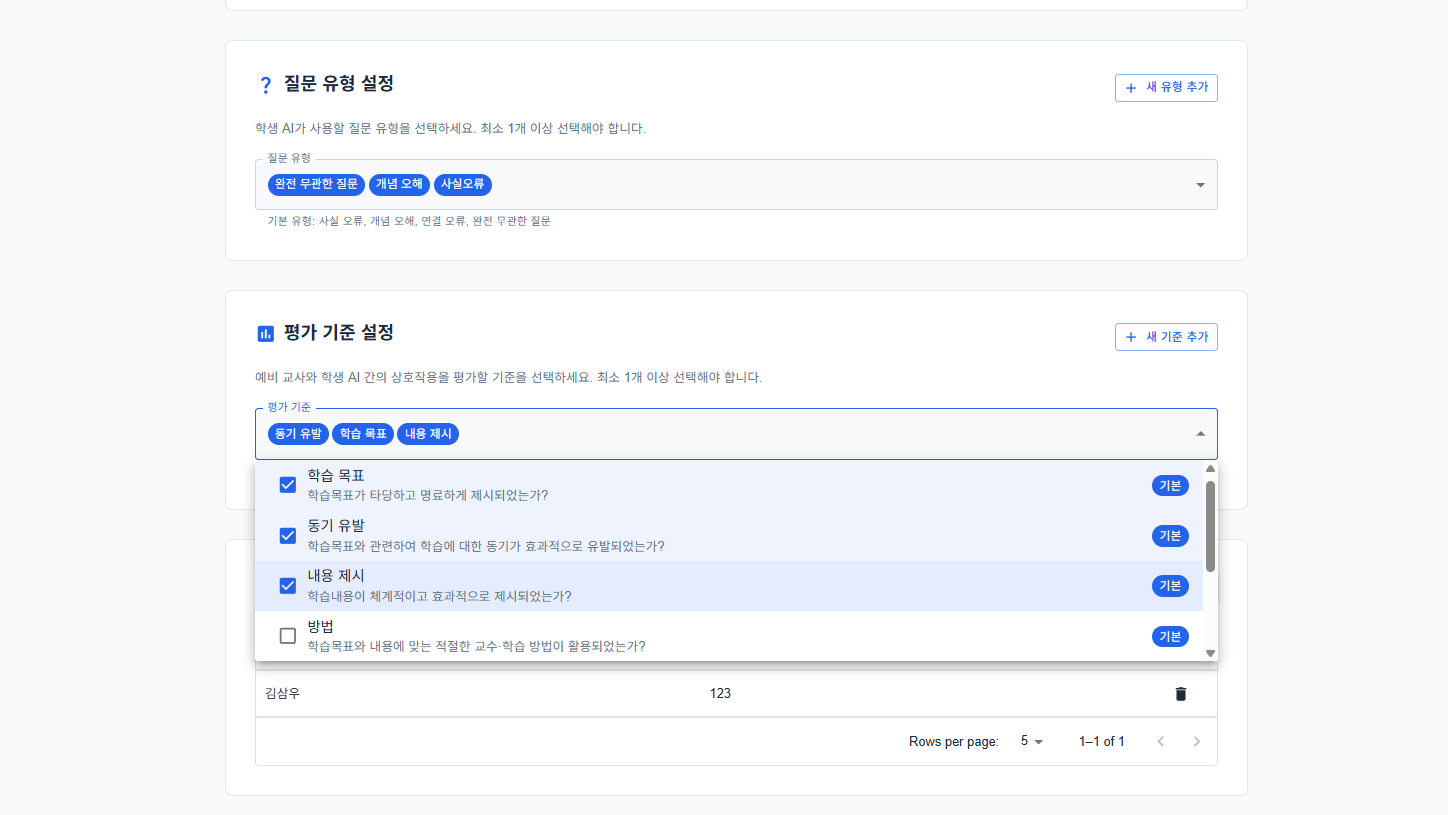Click the question mark icon beside 질문 유형 설정
The height and width of the screenshot is (815, 1448).
pos(265,85)
